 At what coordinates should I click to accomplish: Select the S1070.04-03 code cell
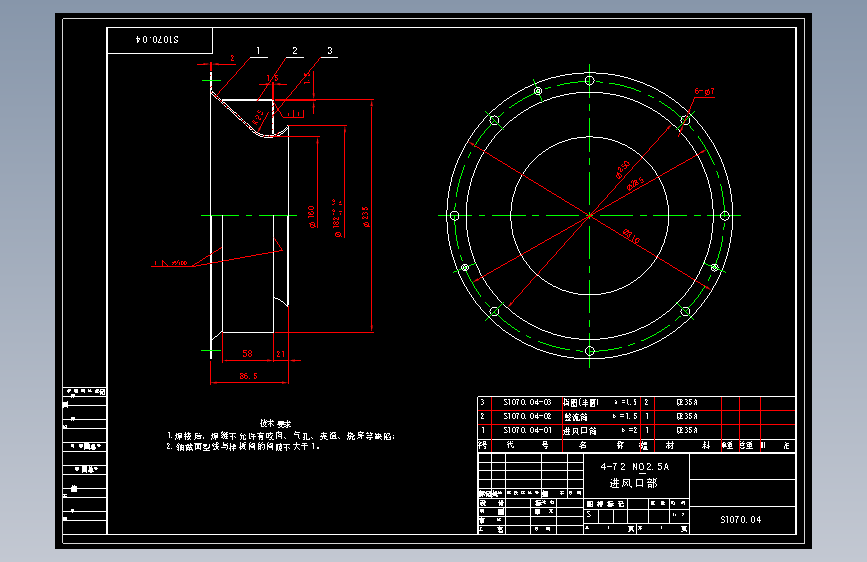(x=527, y=402)
